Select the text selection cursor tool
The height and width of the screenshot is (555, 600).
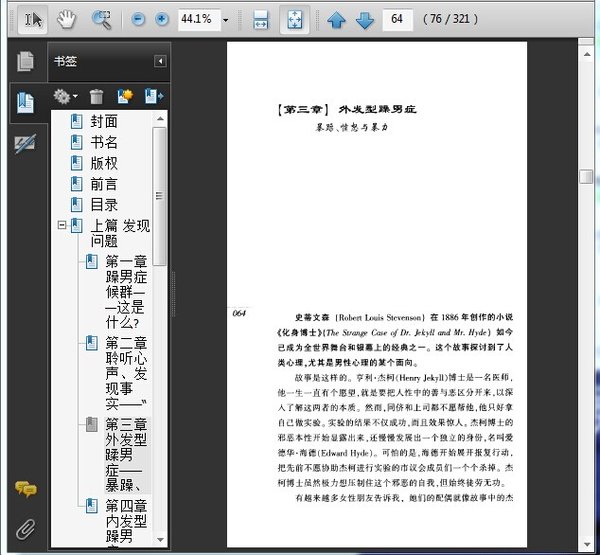pyautogui.click(x=32, y=19)
